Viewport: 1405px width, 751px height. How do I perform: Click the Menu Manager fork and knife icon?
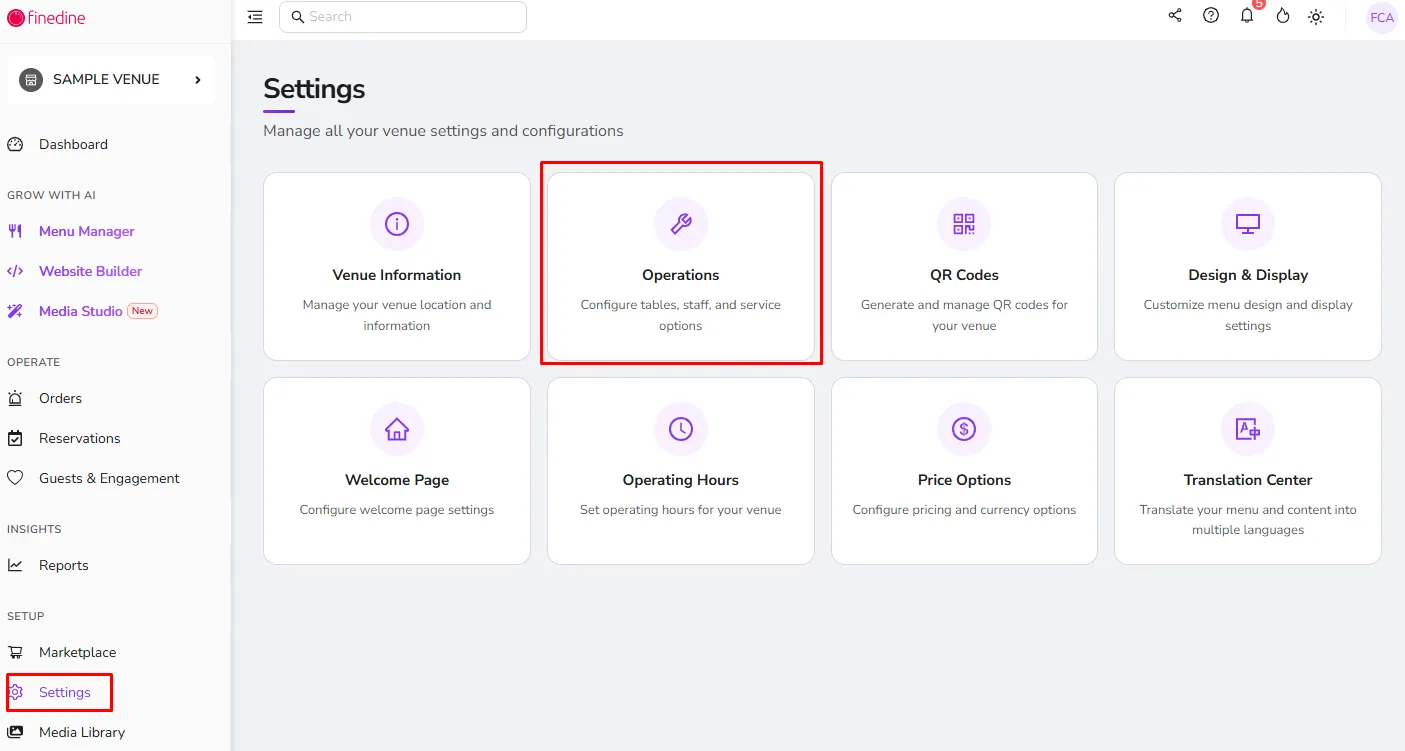pyautogui.click(x=15, y=231)
